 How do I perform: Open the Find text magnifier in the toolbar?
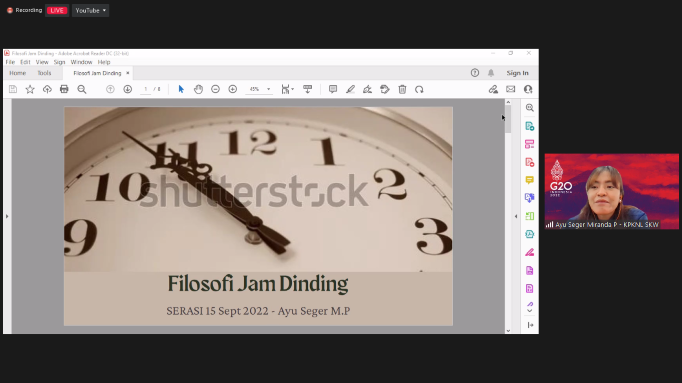82,89
